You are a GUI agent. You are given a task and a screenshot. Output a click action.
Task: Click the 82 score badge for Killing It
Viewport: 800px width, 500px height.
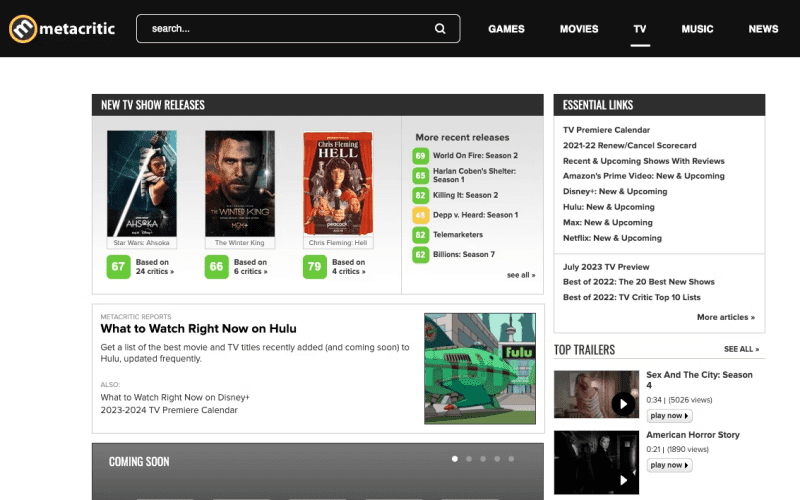(420, 195)
